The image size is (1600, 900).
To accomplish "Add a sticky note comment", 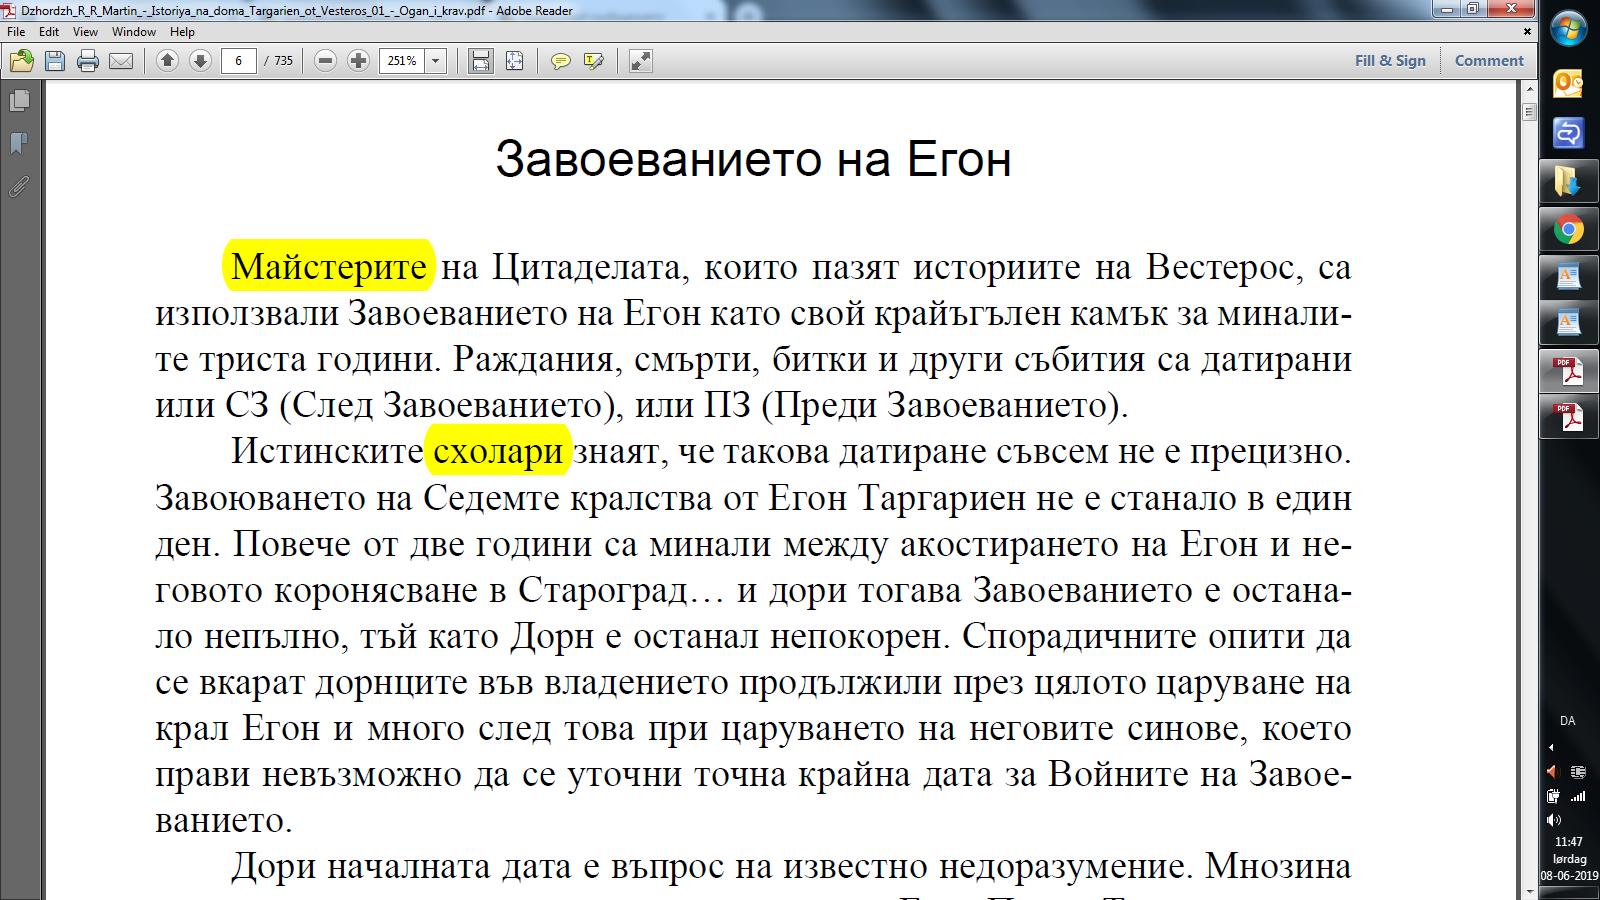I will [x=561, y=61].
